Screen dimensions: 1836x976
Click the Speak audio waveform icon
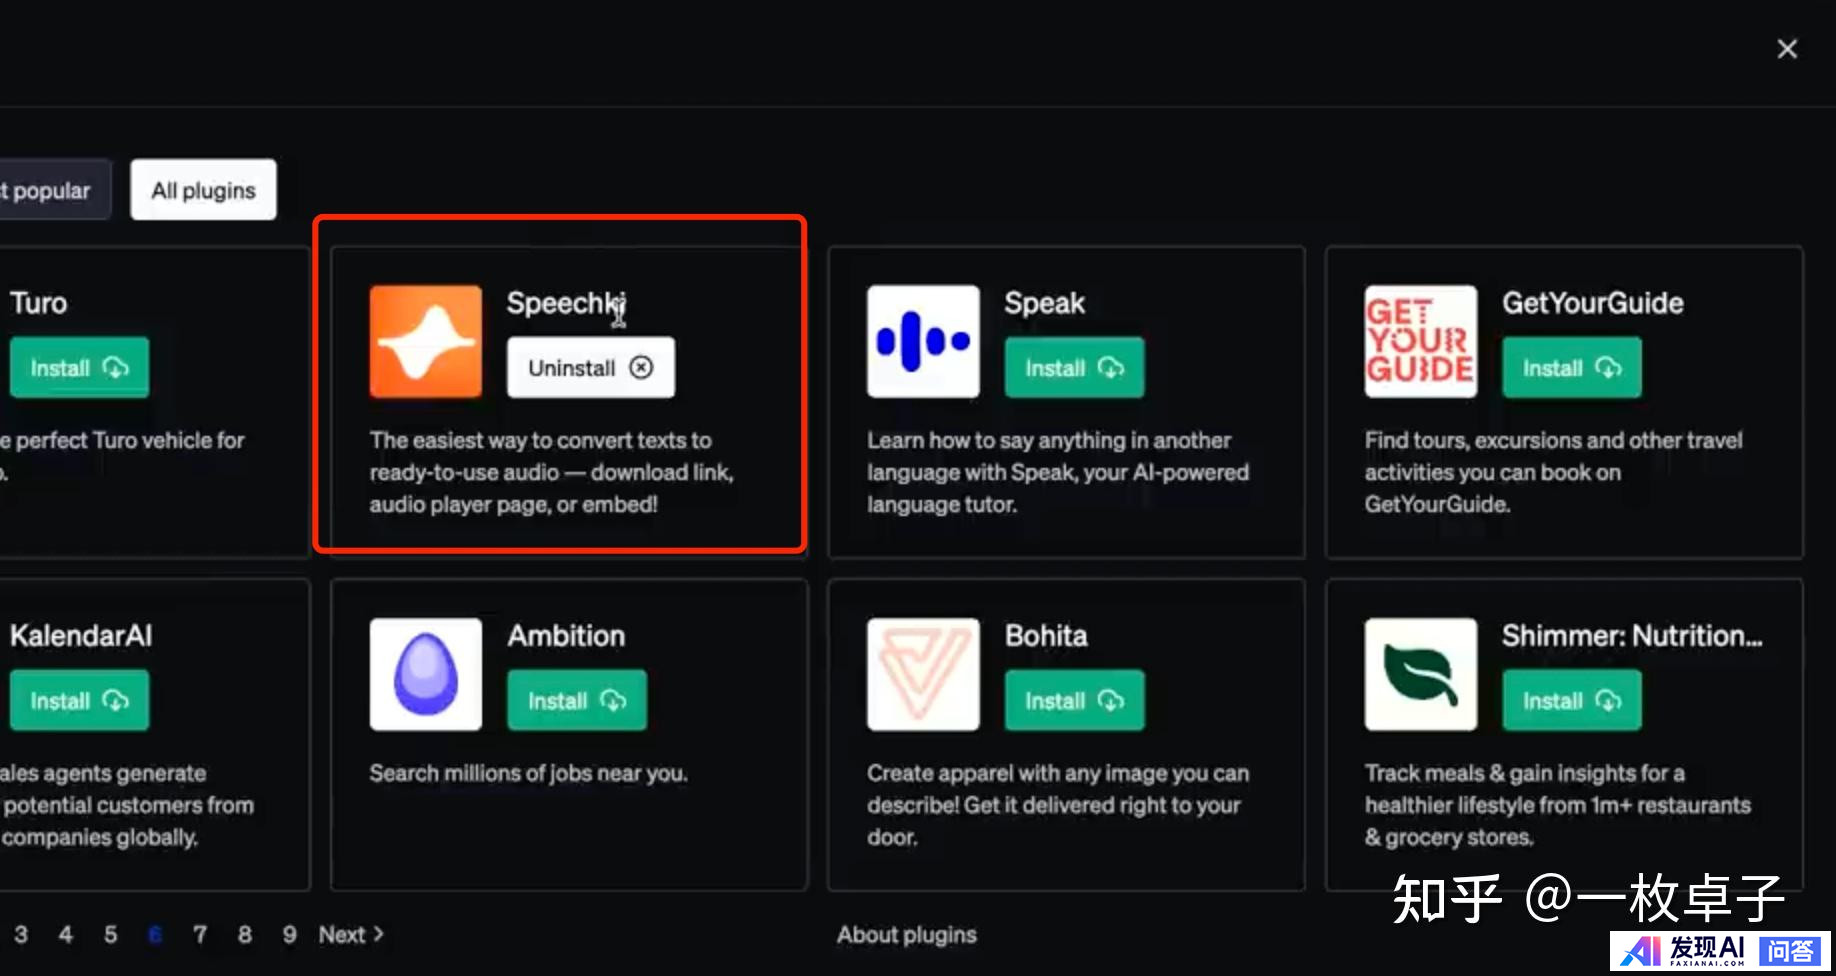coord(922,342)
